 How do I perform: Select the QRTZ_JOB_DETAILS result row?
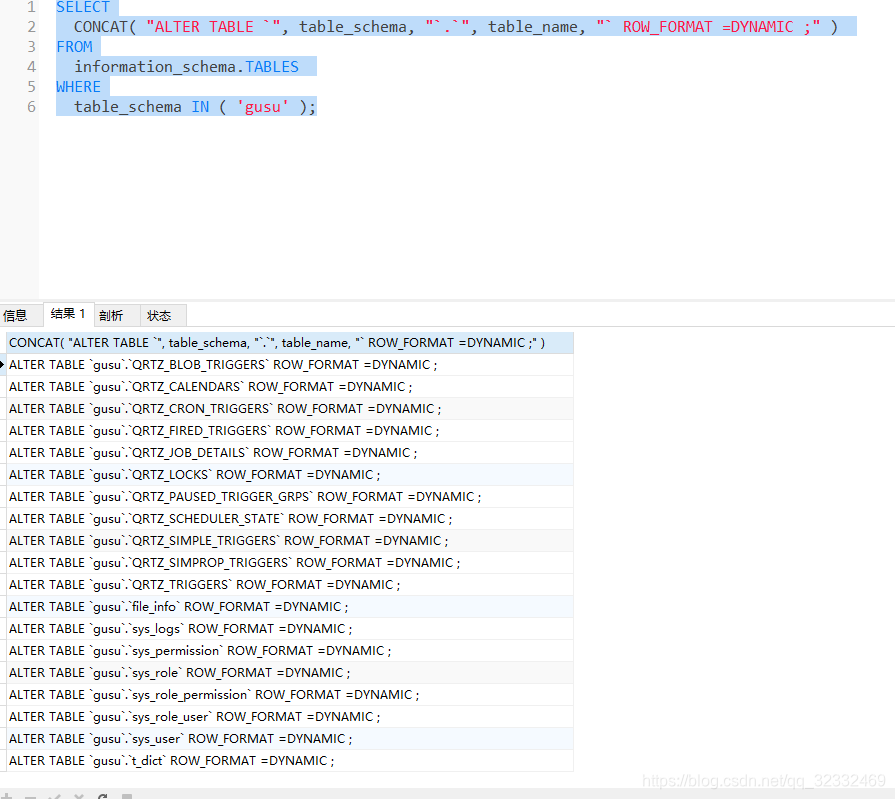[290, 453]
